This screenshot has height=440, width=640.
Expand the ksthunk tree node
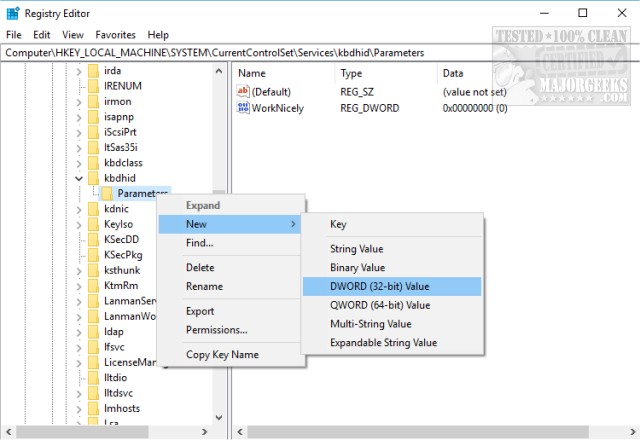[x=79, y=271]
